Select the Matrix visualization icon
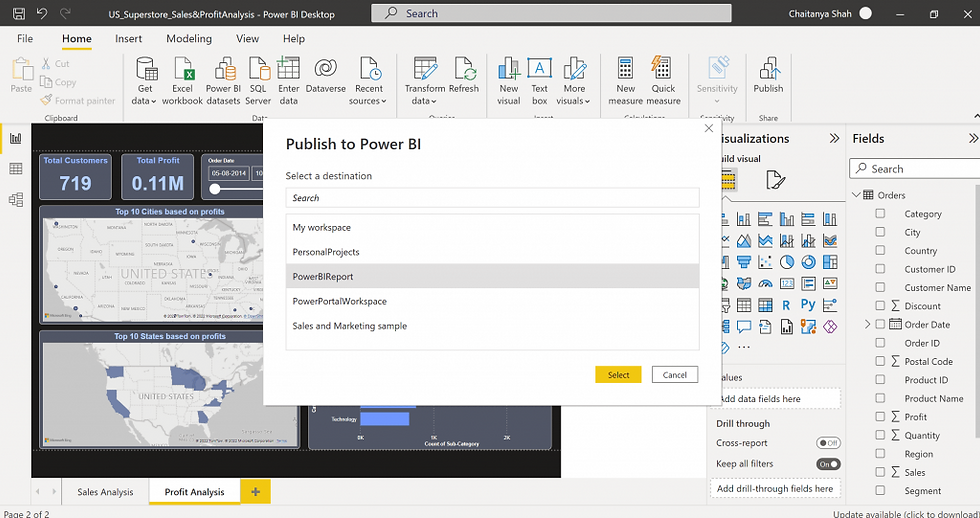Image resolution: width=980 pixels, height=518 pixels. [x=765, y=305]
